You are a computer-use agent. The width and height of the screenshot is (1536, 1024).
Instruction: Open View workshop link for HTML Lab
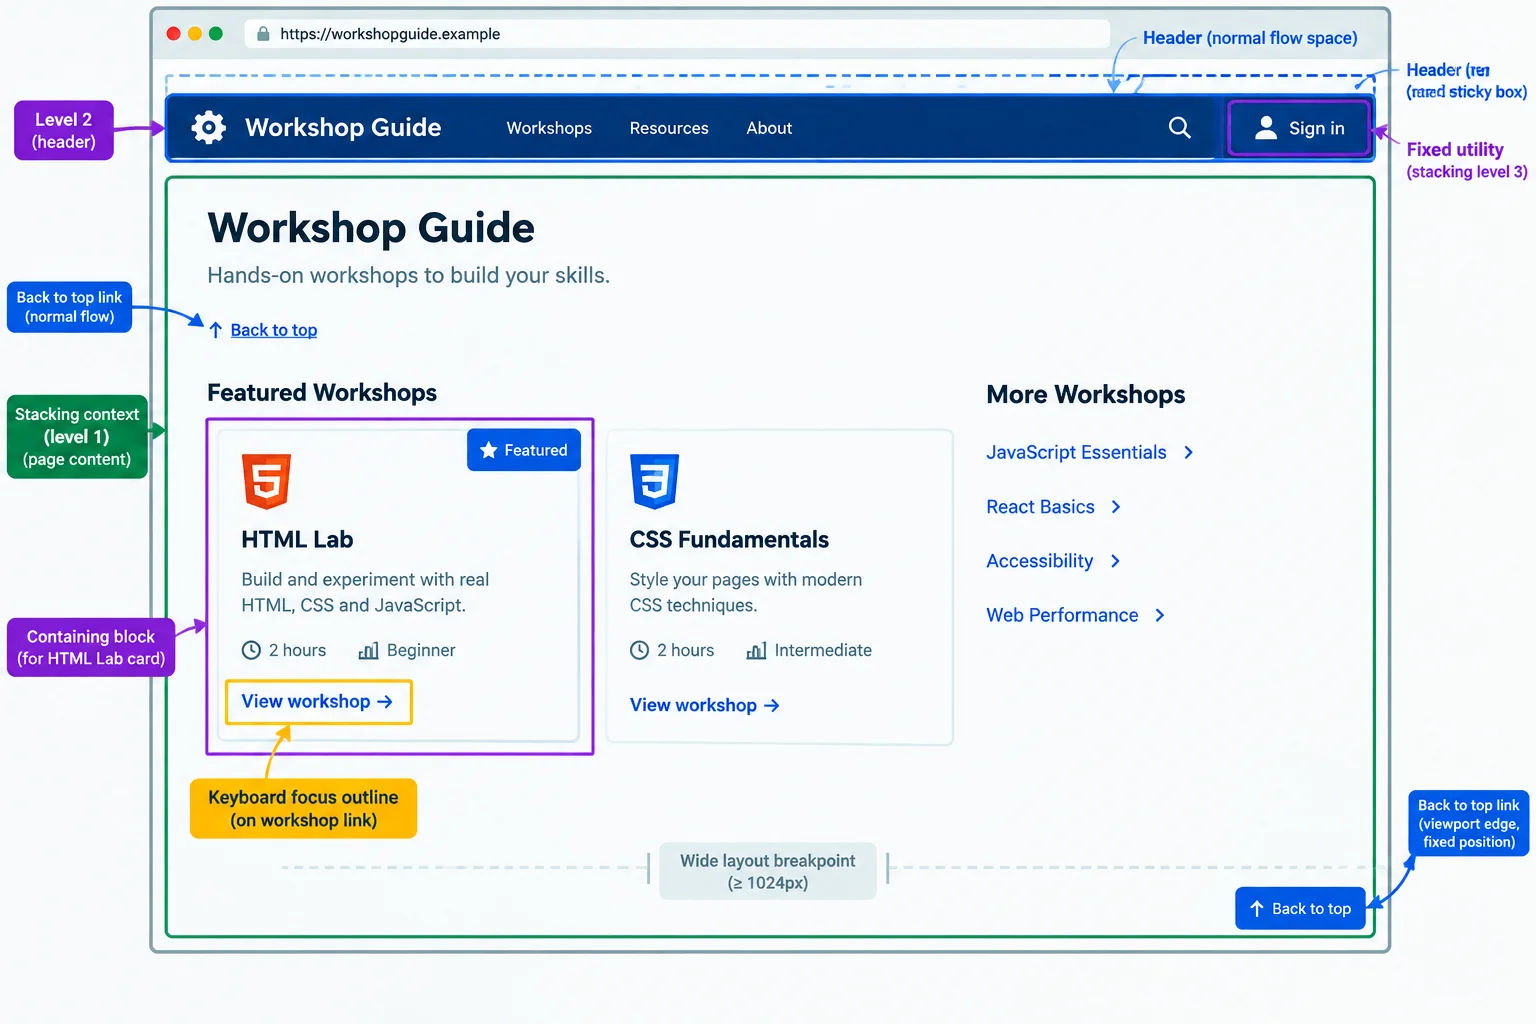tap(318, 702)
